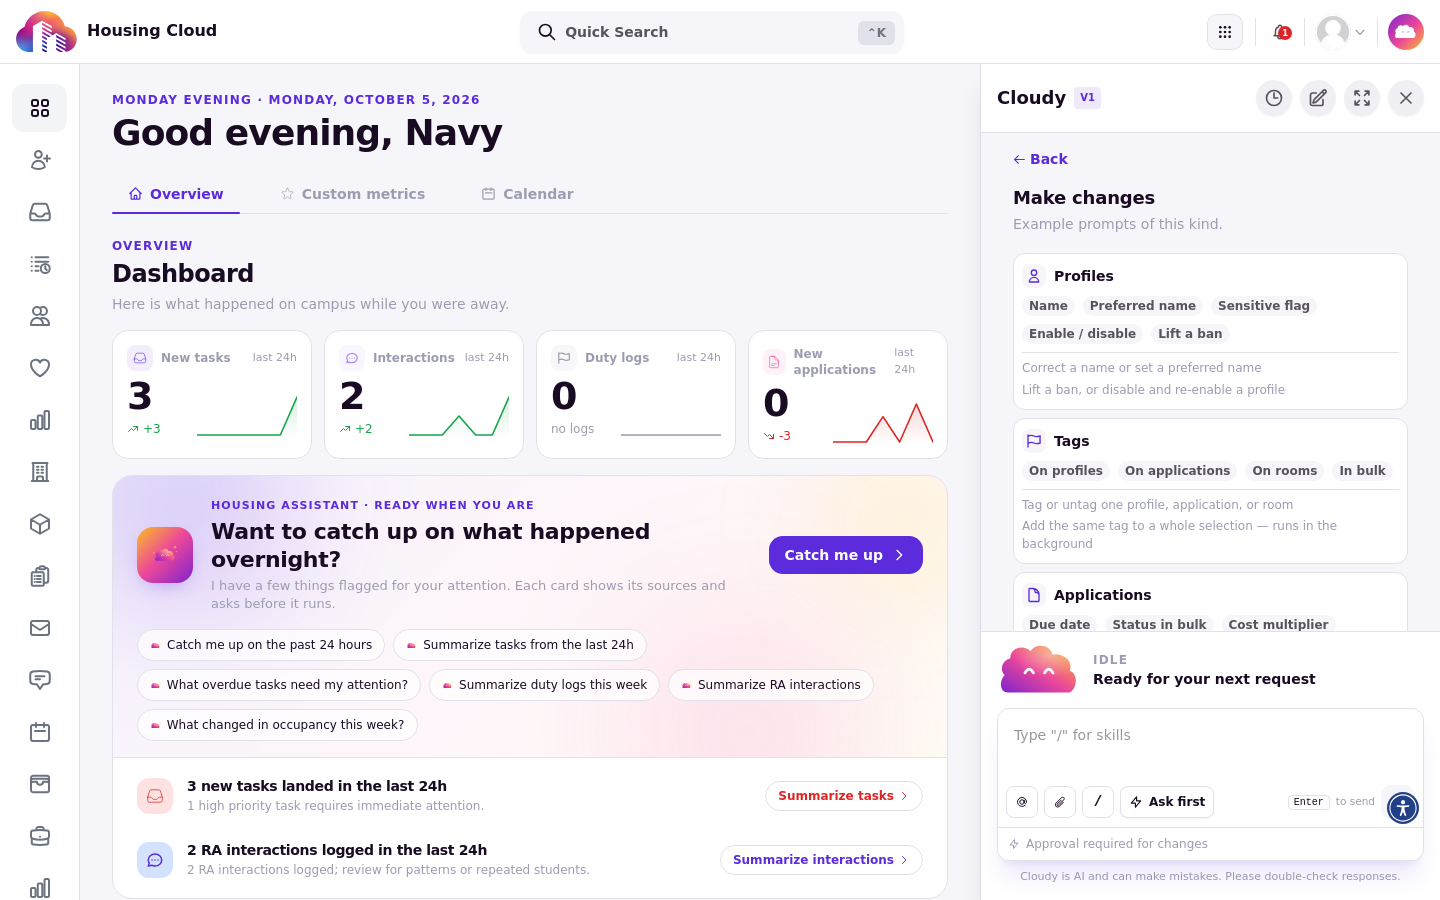Screen dimensions: 1440x900
Task: Start a new Cloudy chat with edit icon
Action: point(1318,98)
